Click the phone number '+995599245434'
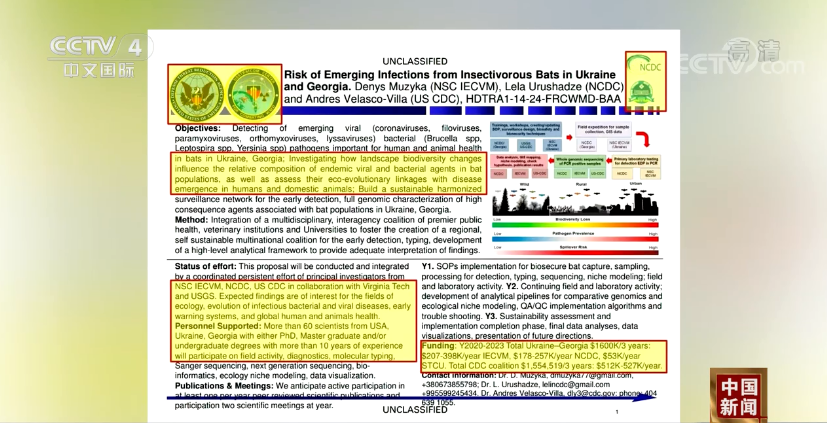The width and height of the screenshot is (827, 423). pos(450,394)
